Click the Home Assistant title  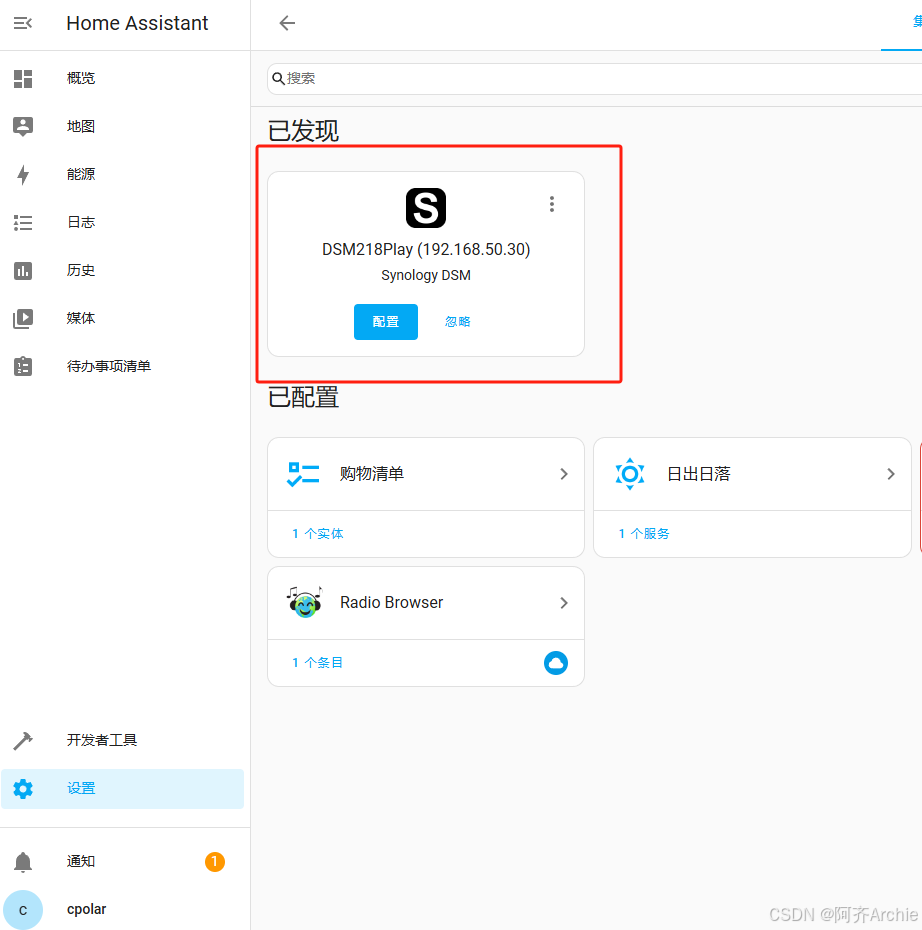137,23
